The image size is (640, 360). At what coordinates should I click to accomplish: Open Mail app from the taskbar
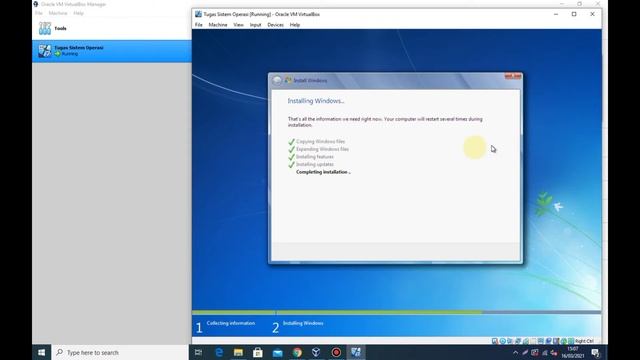point(278,352)
